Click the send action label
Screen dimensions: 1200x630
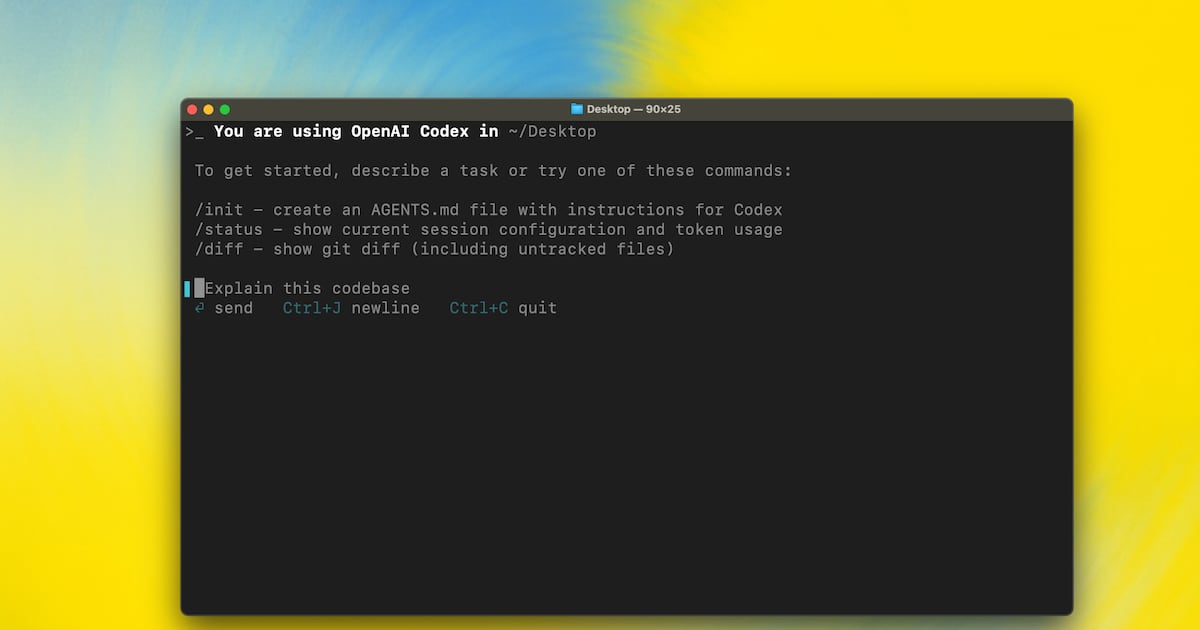pyautogui.click(x=234, y=308)
